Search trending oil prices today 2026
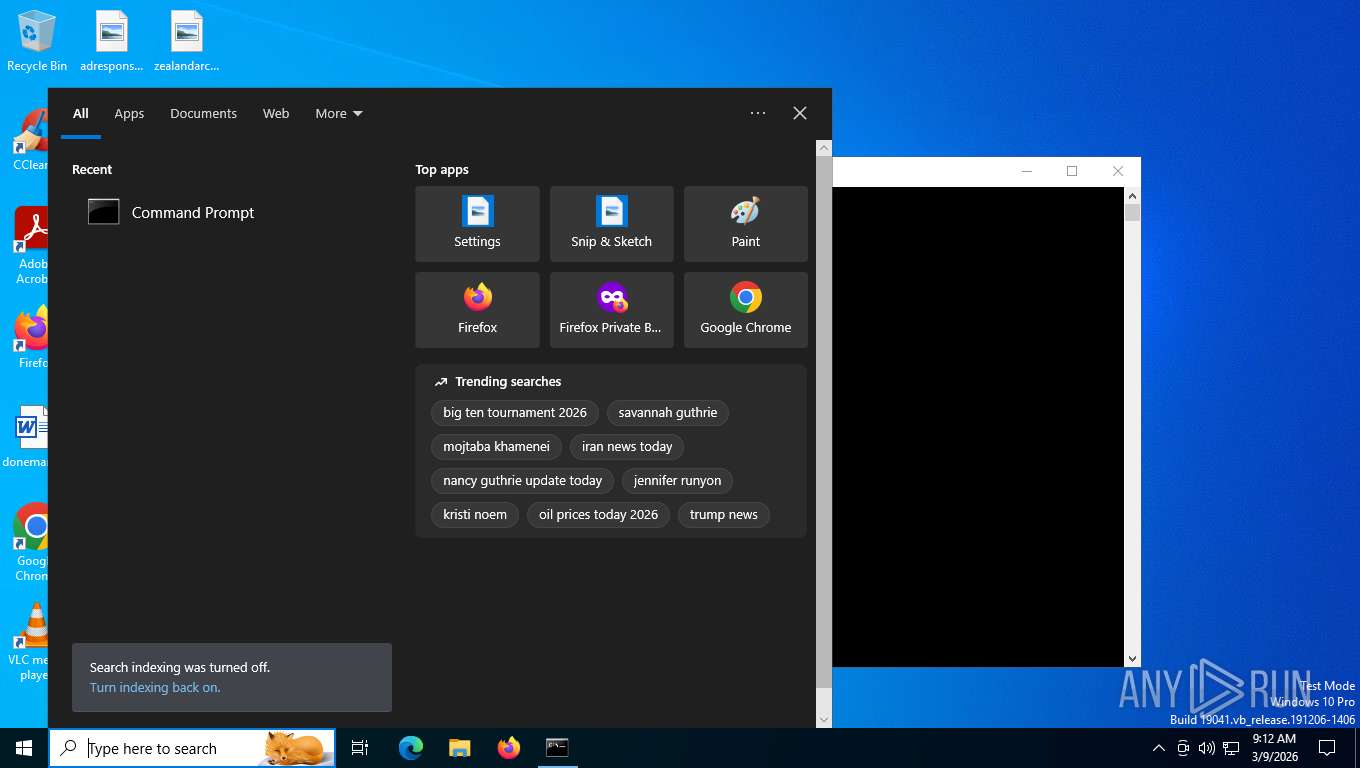This screenshot has height=768, width=1360. pyautogui.click(x=598, y=515)
